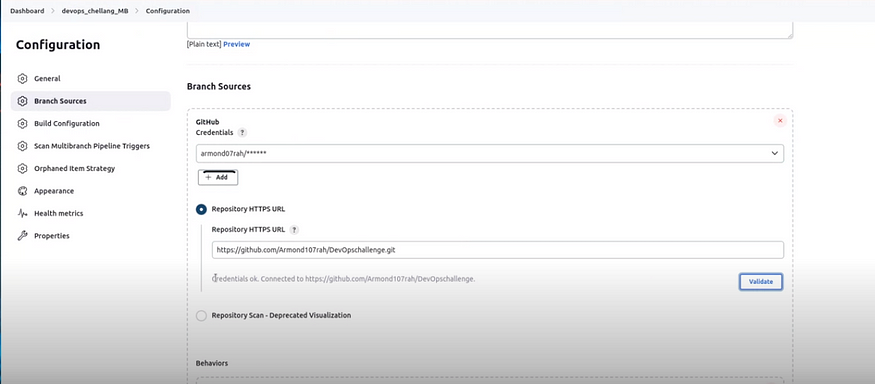Click the Preview link under description
This screenshot has height=384, width=875.
click(237, 44)
